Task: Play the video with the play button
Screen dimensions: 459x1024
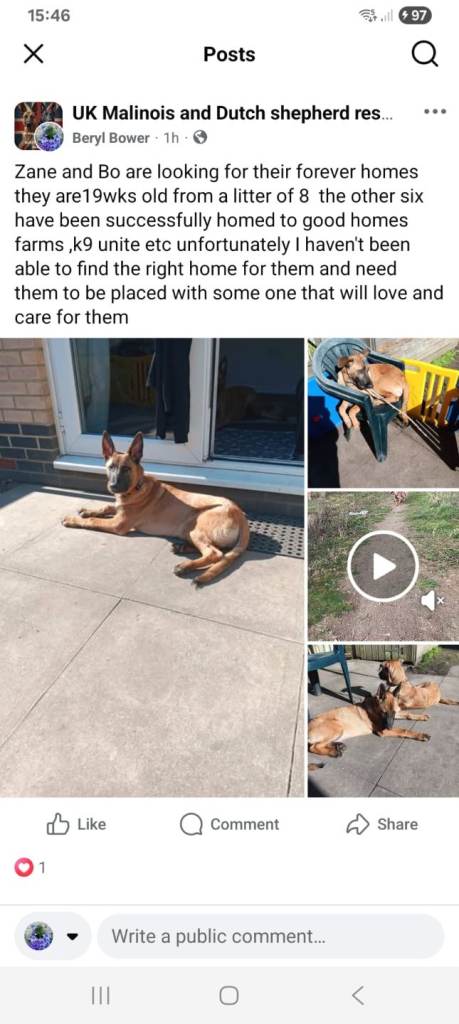Action: (383, 566)
